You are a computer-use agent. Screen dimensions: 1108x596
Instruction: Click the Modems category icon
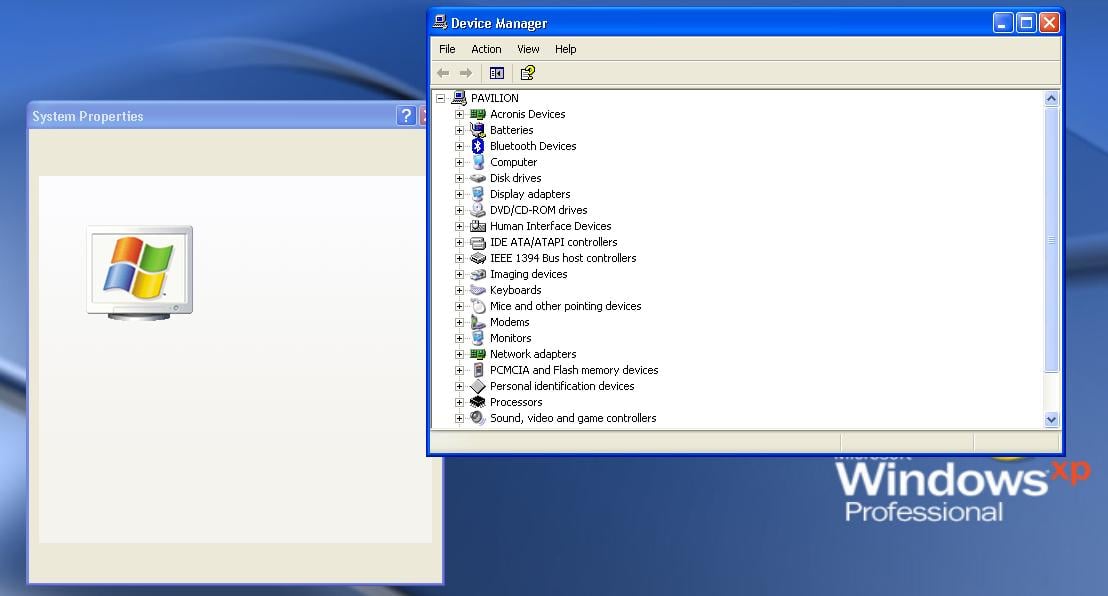click(478, 322)
